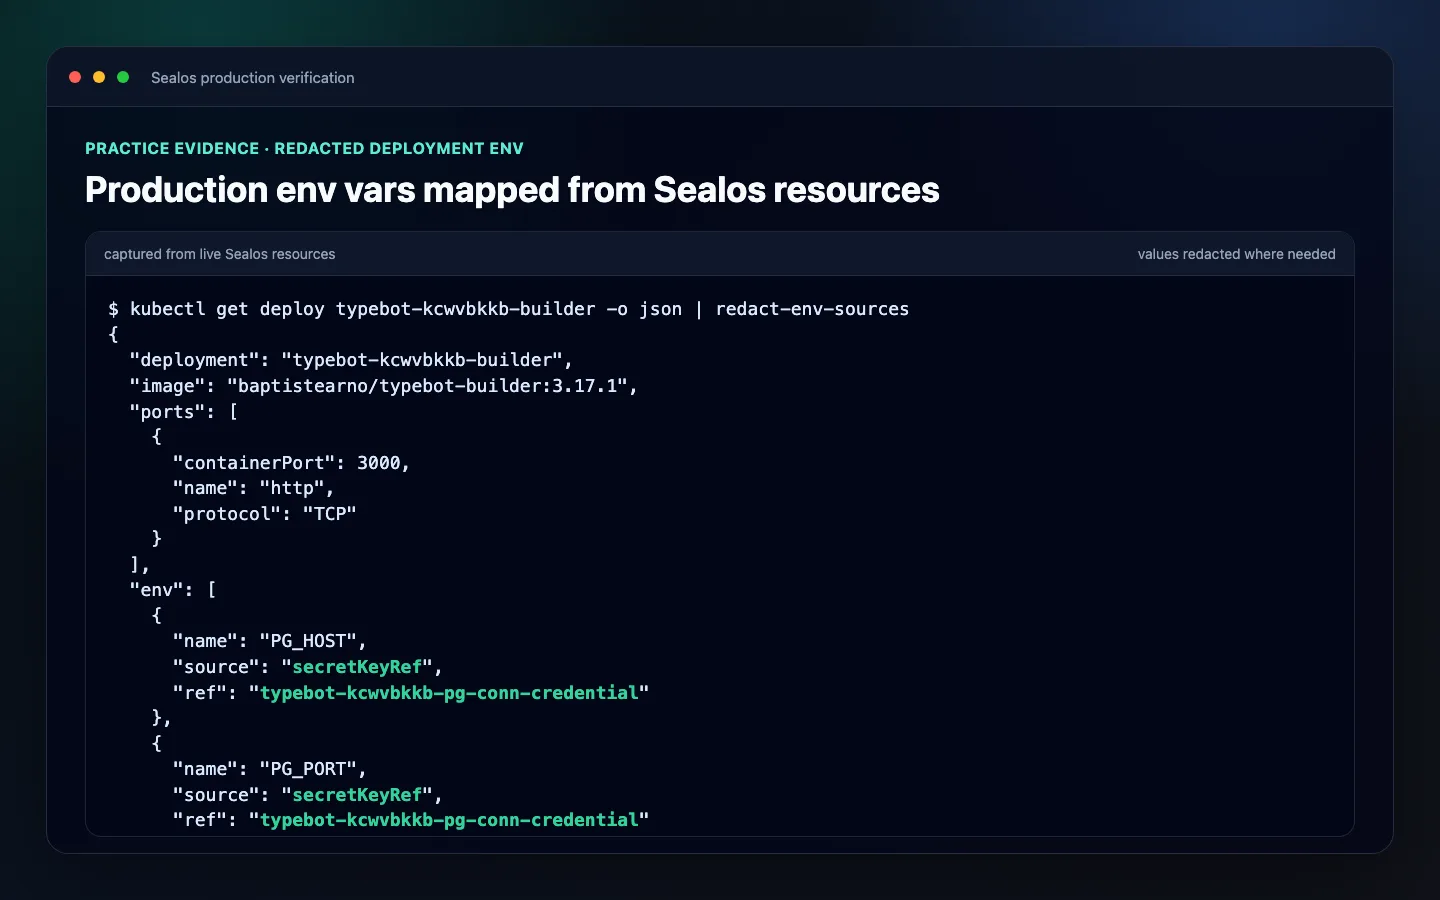
Task: Click the 'Sealos production verification' window title
Action: (253, 78)
